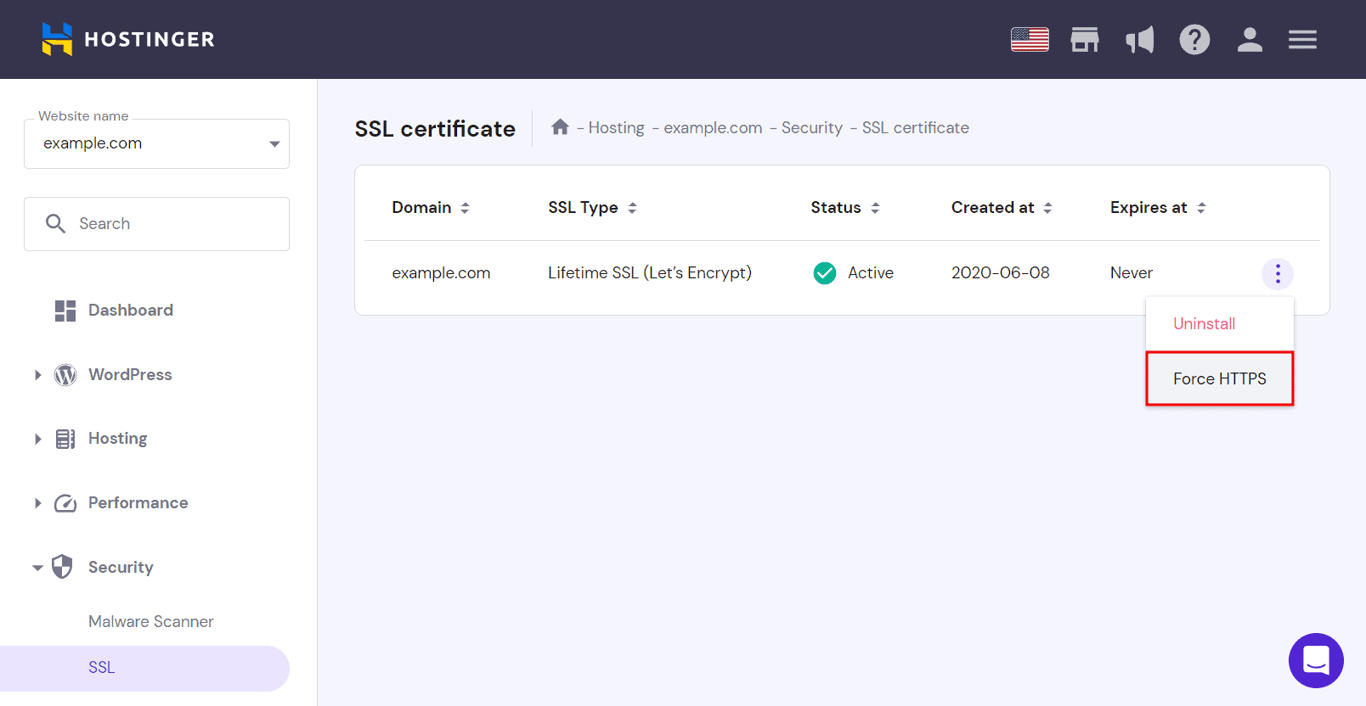
Task: Select Force HTTPS from the actions menu
Action: [x=1219, y=378]
